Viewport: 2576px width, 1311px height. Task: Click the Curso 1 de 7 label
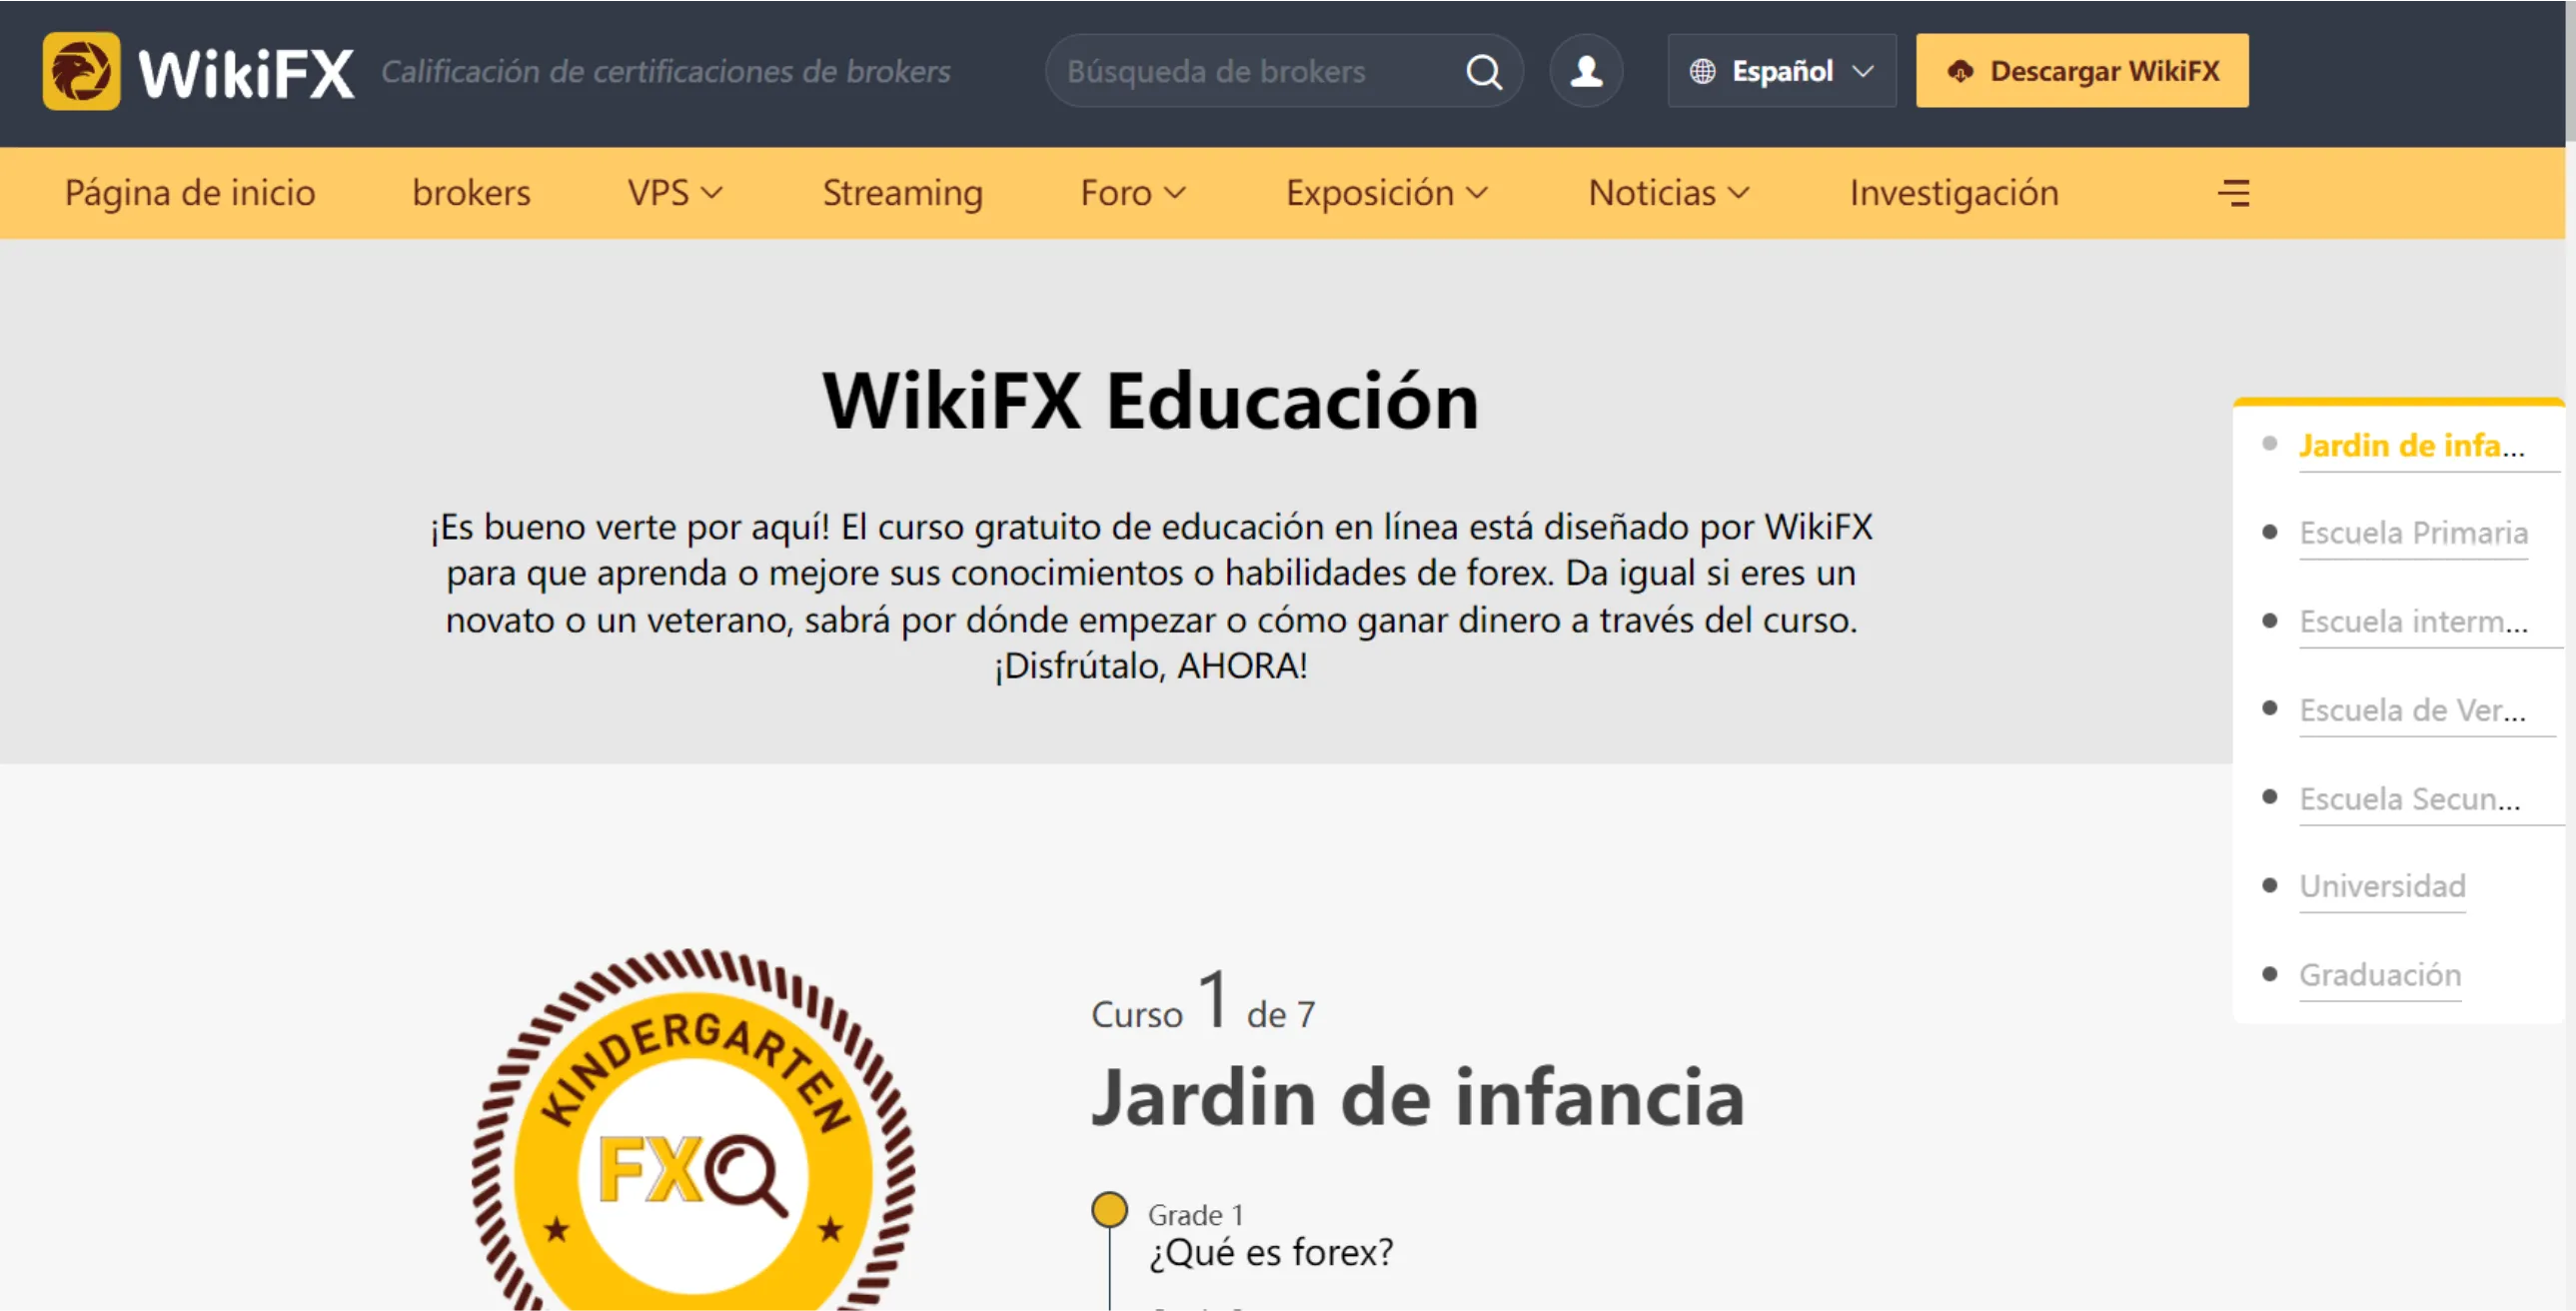tap(1203, 1000)
